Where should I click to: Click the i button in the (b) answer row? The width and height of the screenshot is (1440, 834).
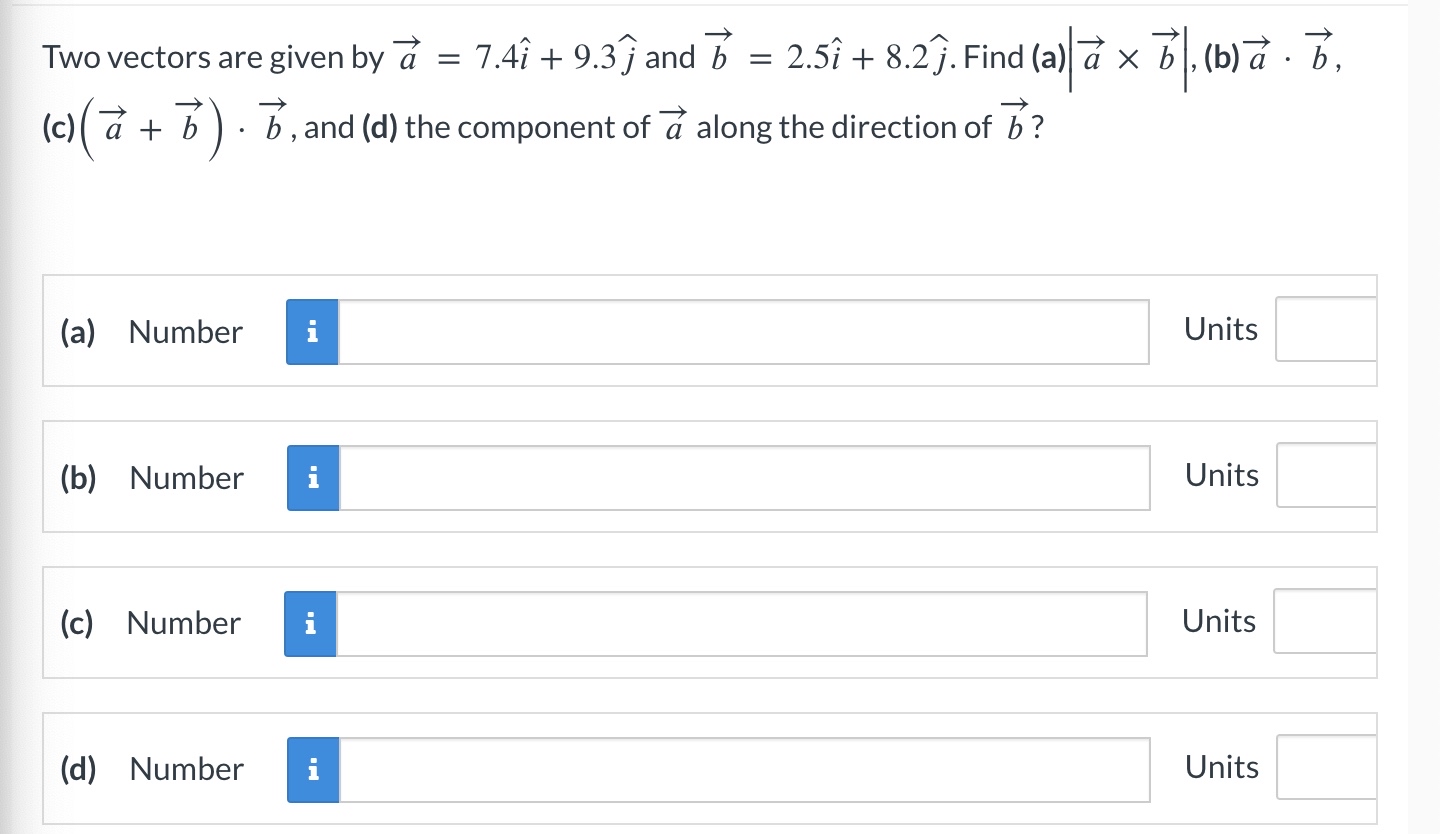pyautogui.click(x=313, y=477)
